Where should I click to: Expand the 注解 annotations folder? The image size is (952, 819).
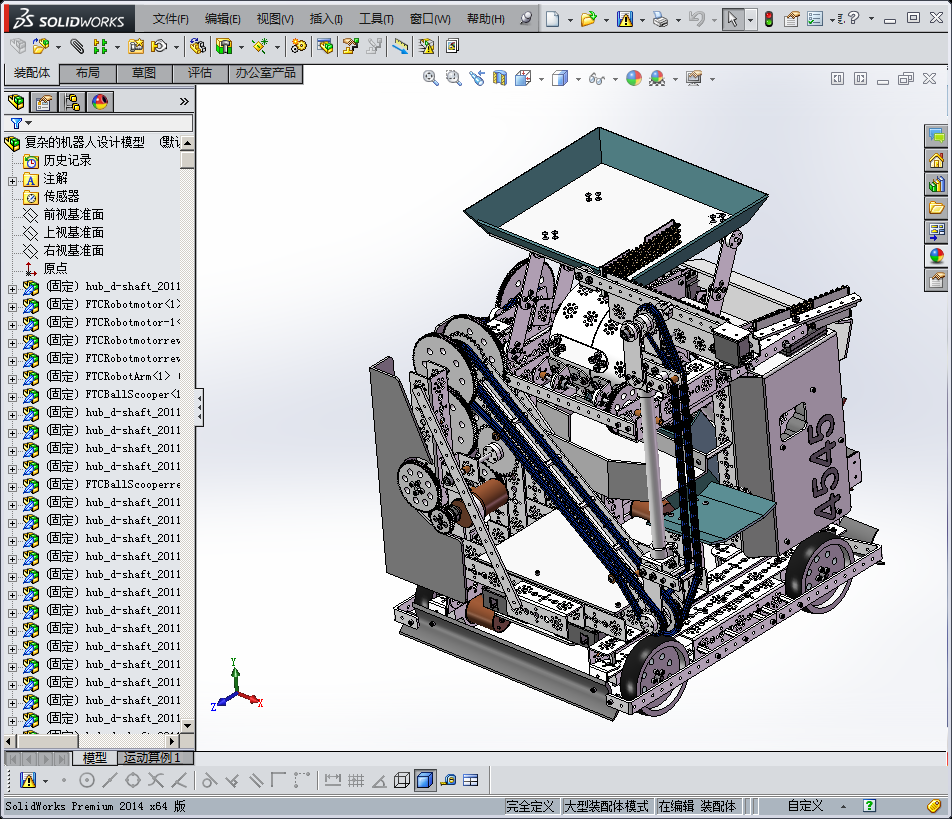[x=13, y=179]
